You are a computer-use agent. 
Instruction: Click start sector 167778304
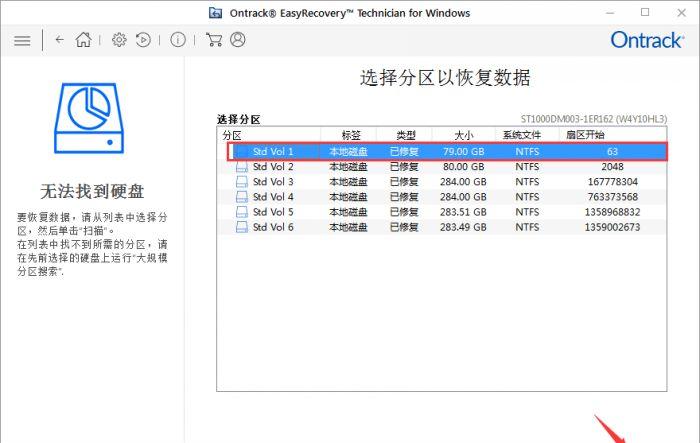(x=612, y=182)
